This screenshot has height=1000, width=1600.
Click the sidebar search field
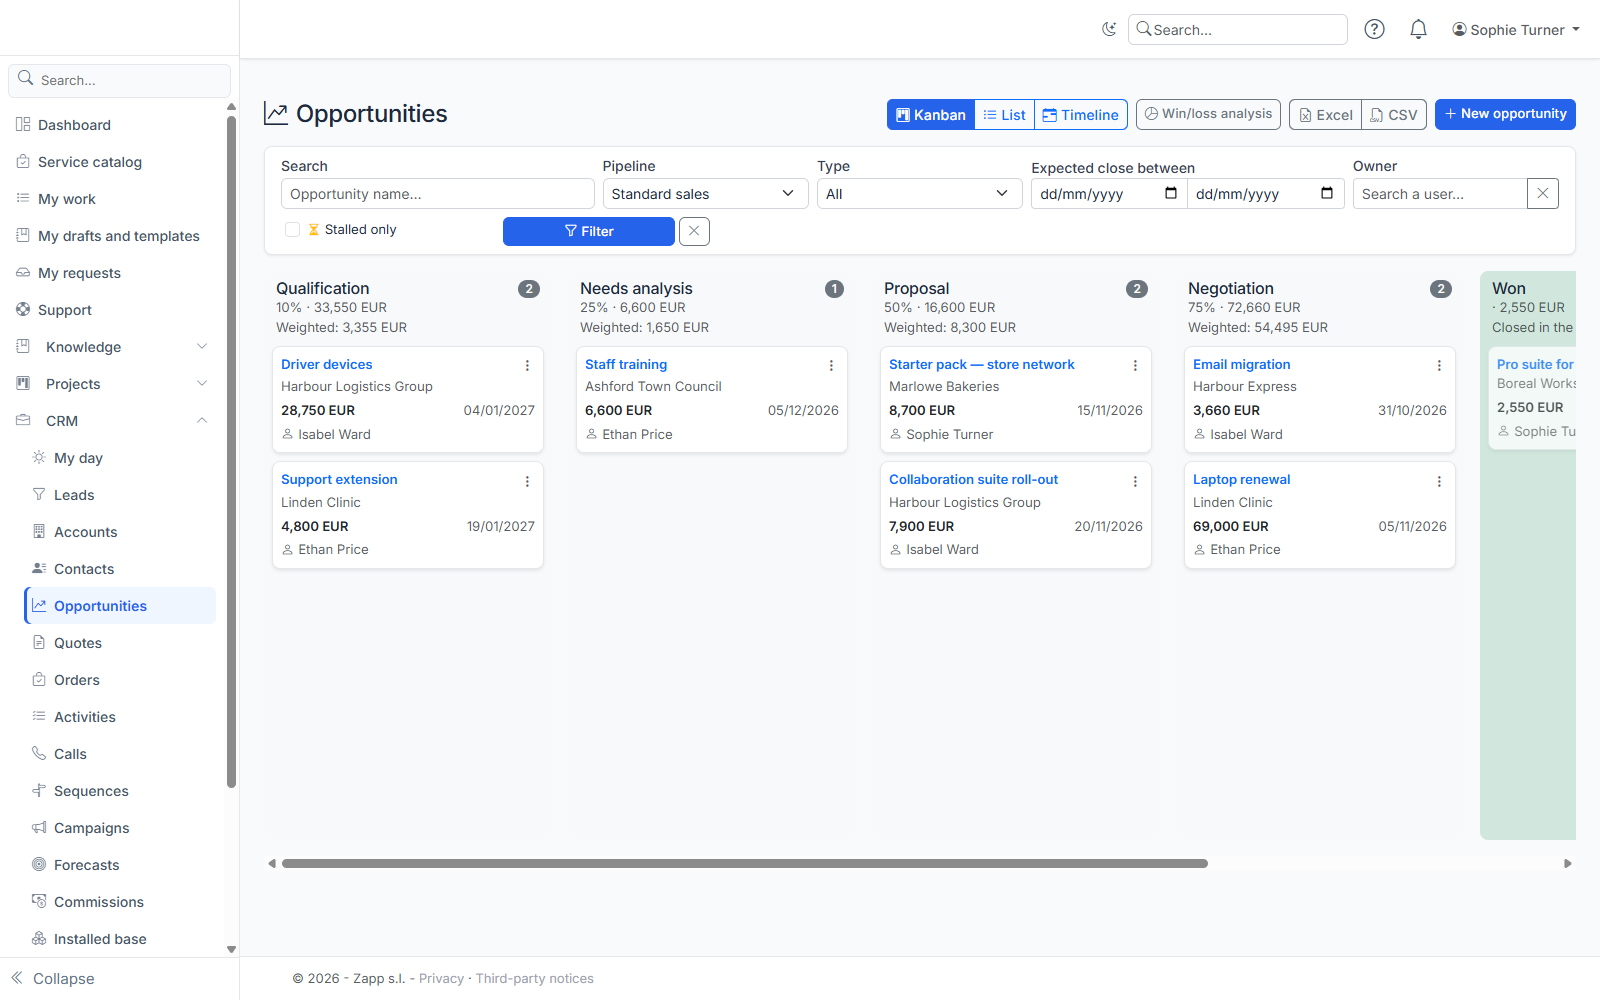pos(120,80)
